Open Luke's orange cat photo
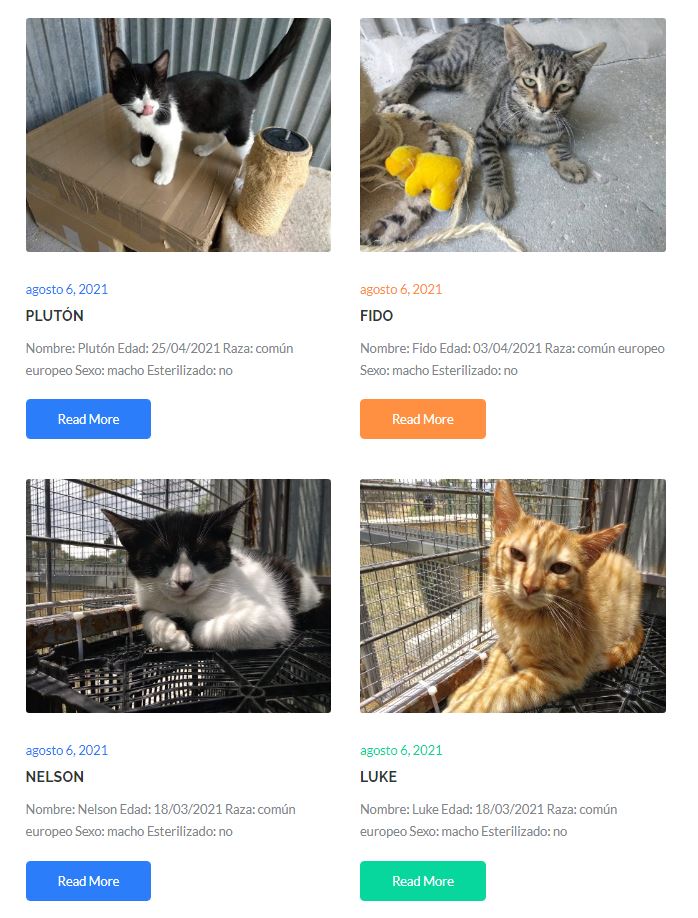The width and height of the screenshot is (698, 918). point(512,596)
